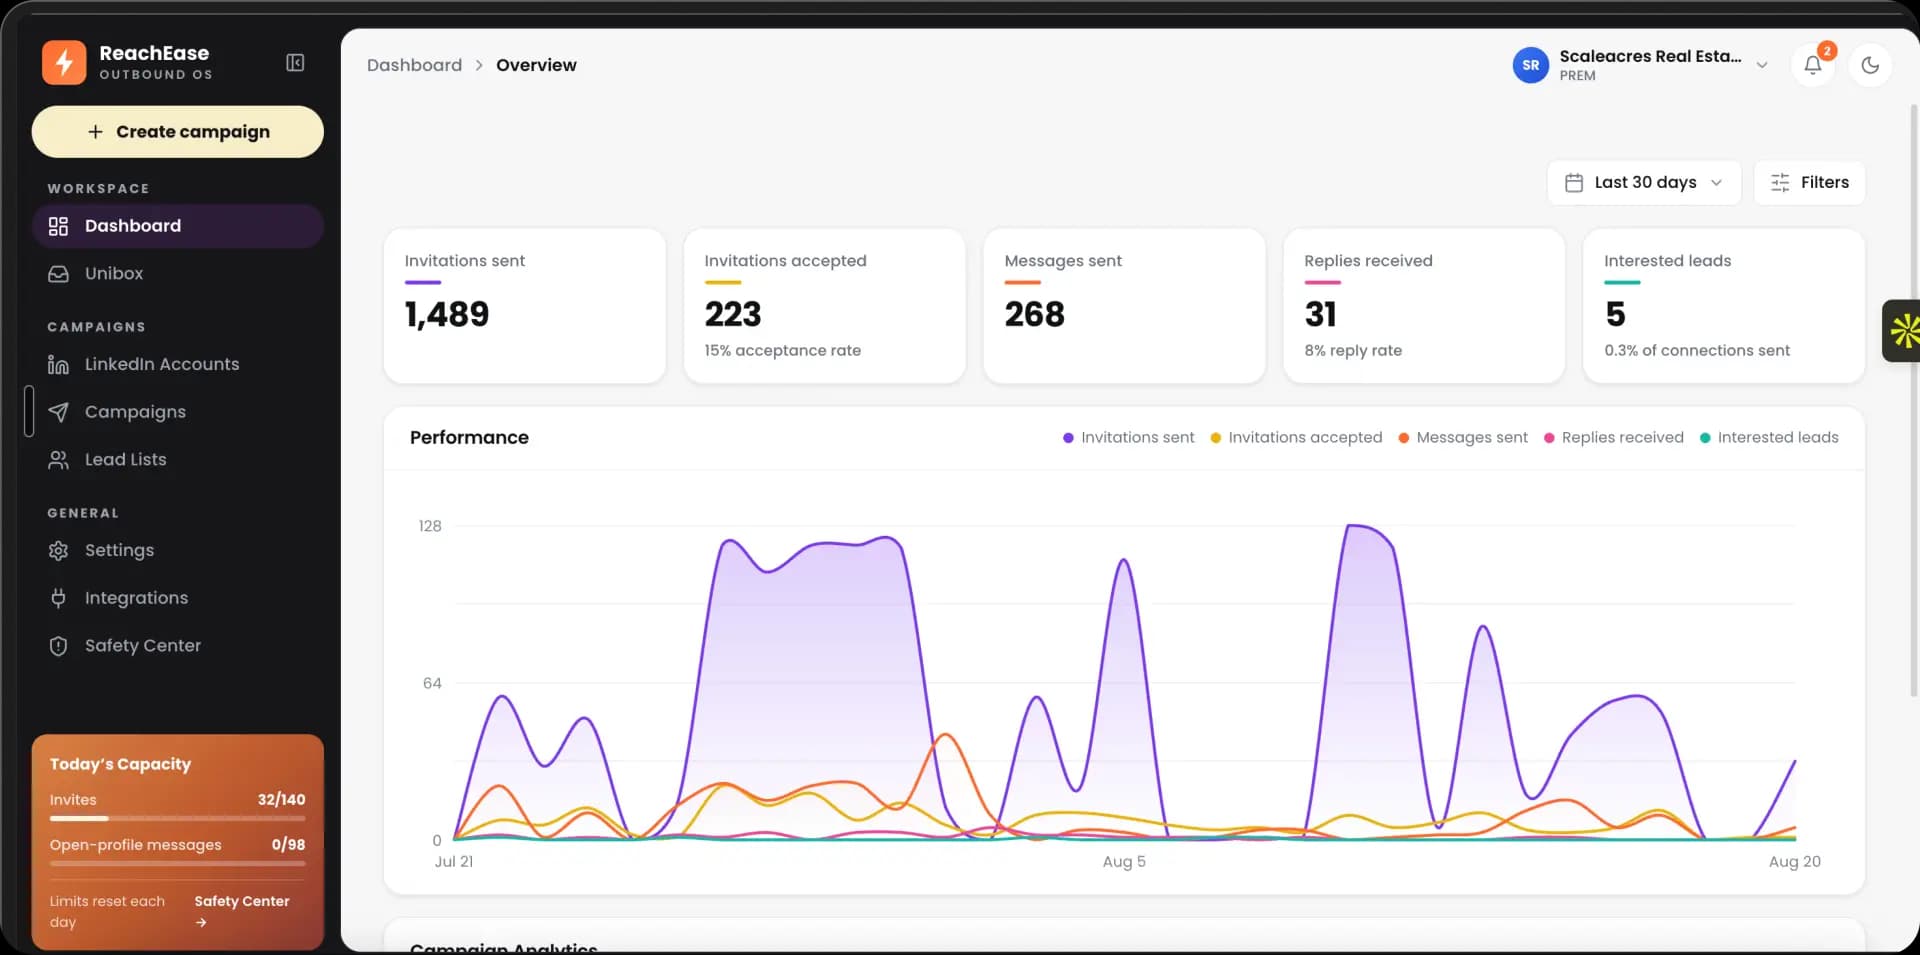Open notifications via the bell icon
Screen dimensions: 1920x955
pyautogui.click(x=1812, y=65)
